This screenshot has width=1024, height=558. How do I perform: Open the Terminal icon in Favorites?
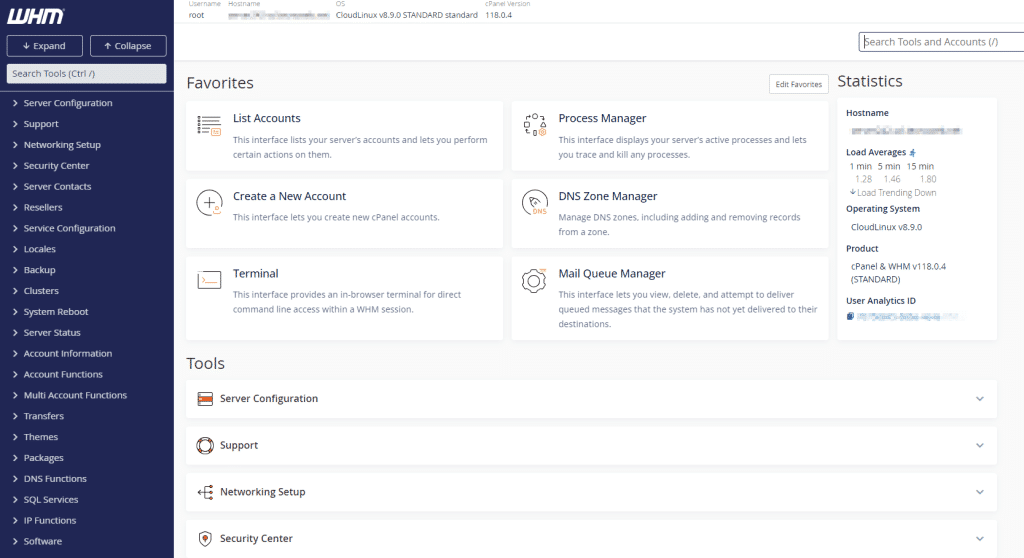coord(209,280)
